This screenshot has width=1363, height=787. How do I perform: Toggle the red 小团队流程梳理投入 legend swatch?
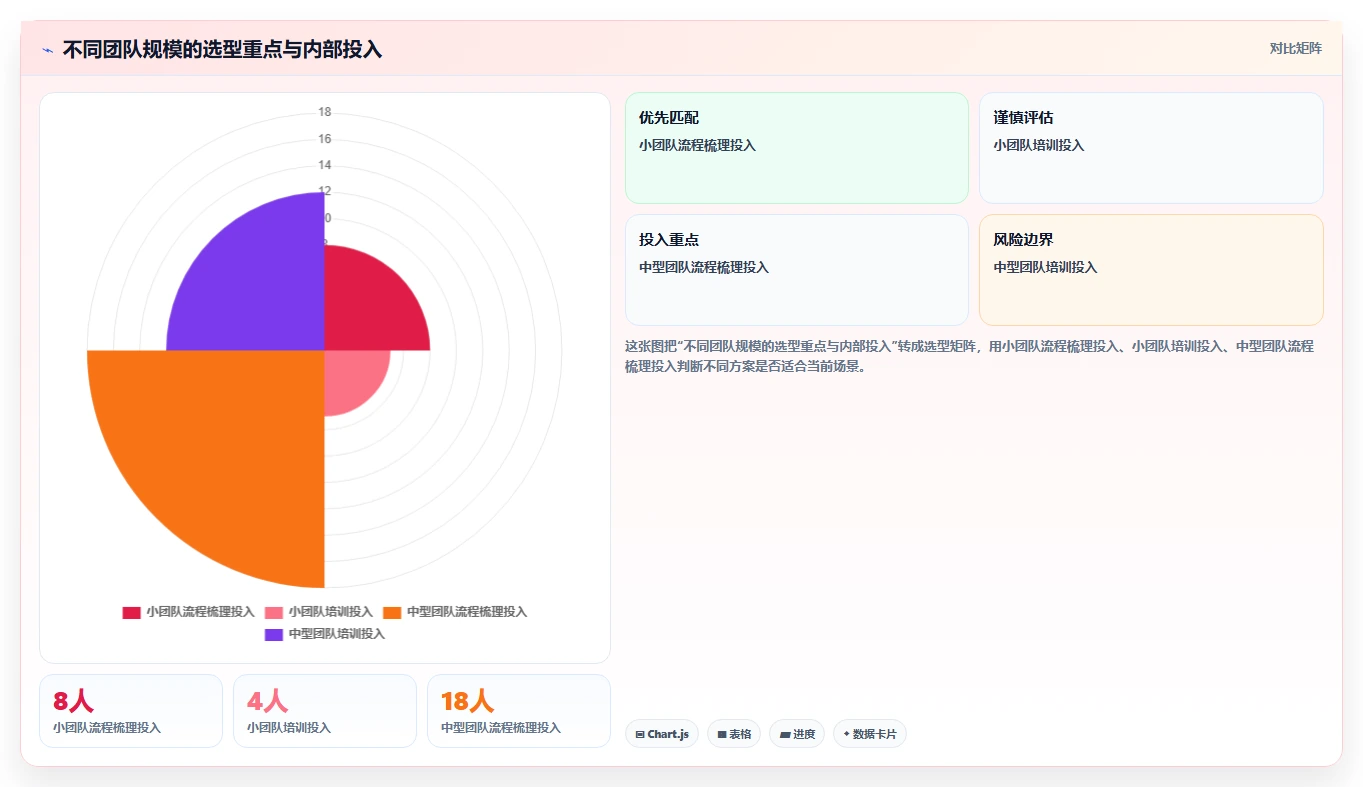tap(132, 612)
